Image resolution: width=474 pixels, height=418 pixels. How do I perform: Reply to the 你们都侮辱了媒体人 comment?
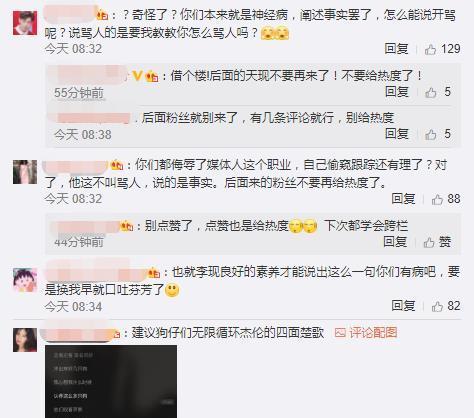403,199
